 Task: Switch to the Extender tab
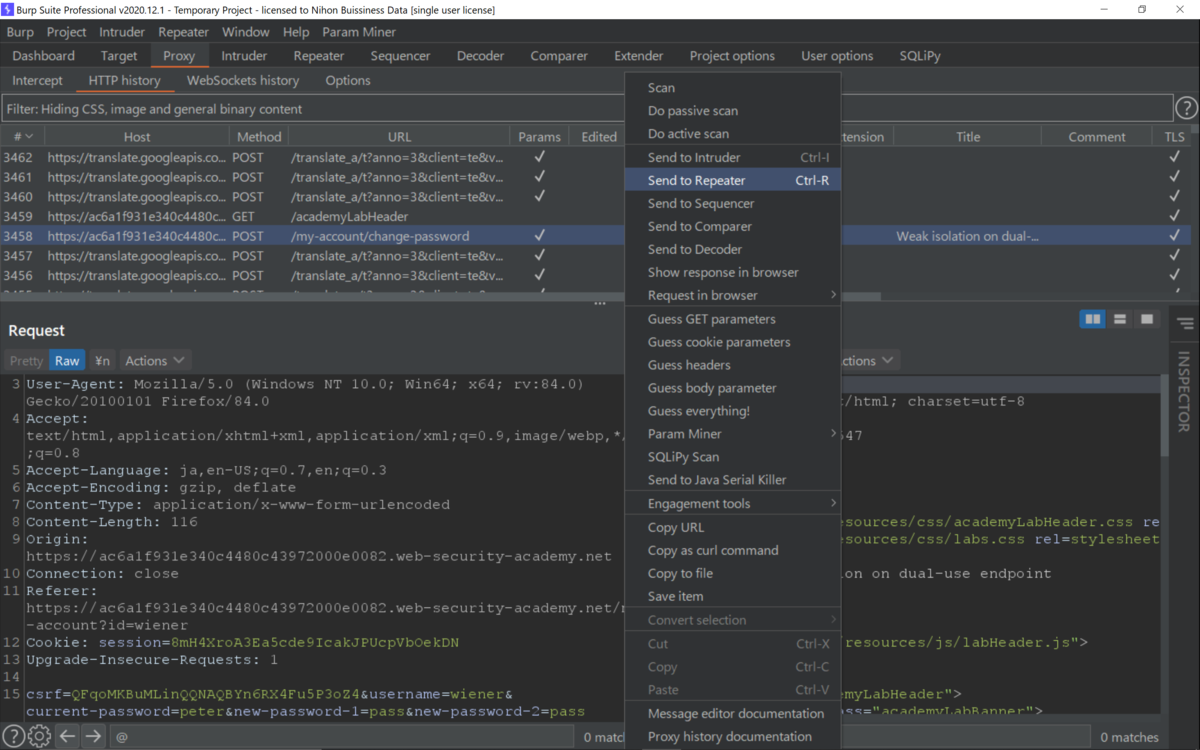(639, 56)
